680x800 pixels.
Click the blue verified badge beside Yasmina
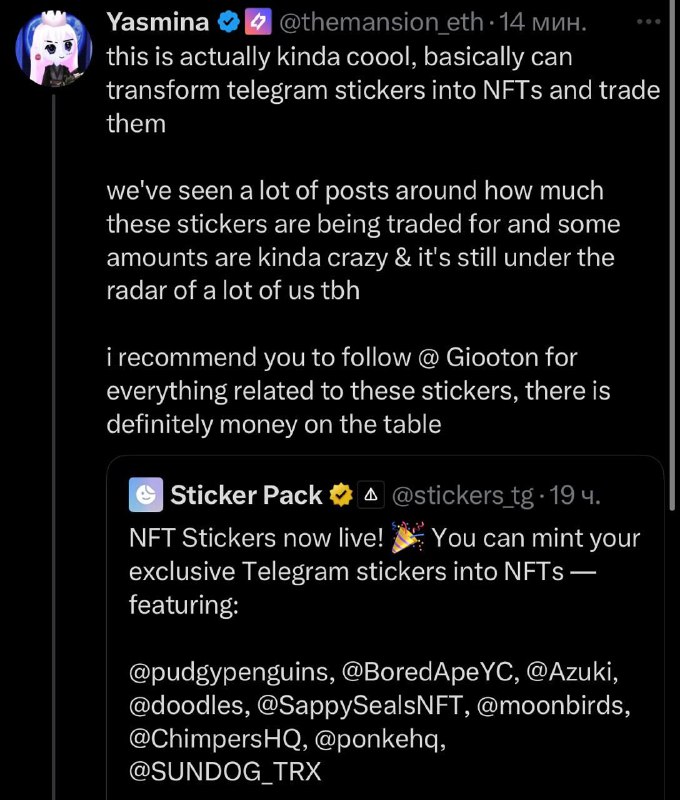click(x=227, y=21)
